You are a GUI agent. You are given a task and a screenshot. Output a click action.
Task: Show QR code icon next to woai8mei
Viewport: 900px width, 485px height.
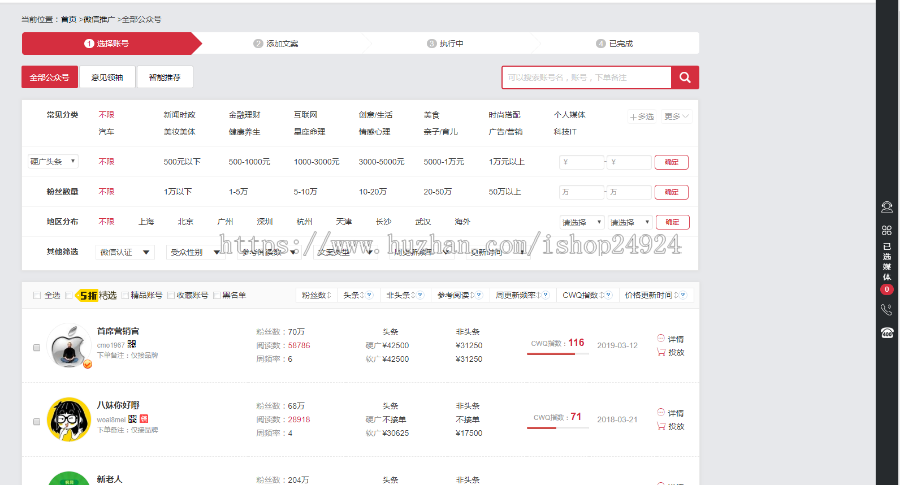pyautogui.click(x=133, y=419)
